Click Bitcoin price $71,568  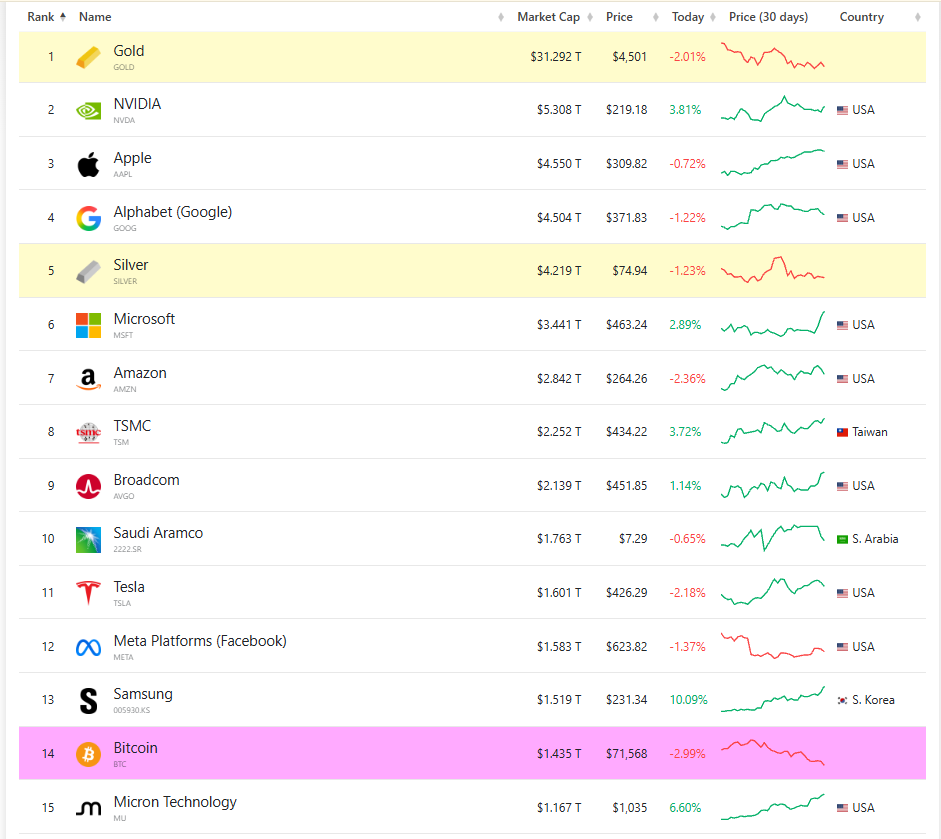(627, 754)
